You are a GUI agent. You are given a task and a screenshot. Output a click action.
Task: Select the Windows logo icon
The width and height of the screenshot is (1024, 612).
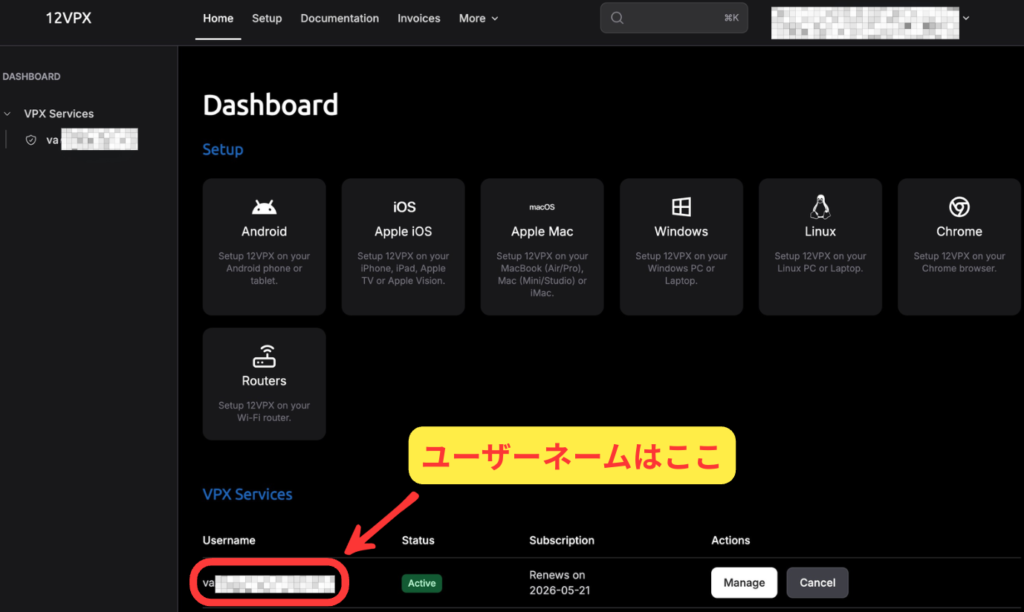pos(681,207)
